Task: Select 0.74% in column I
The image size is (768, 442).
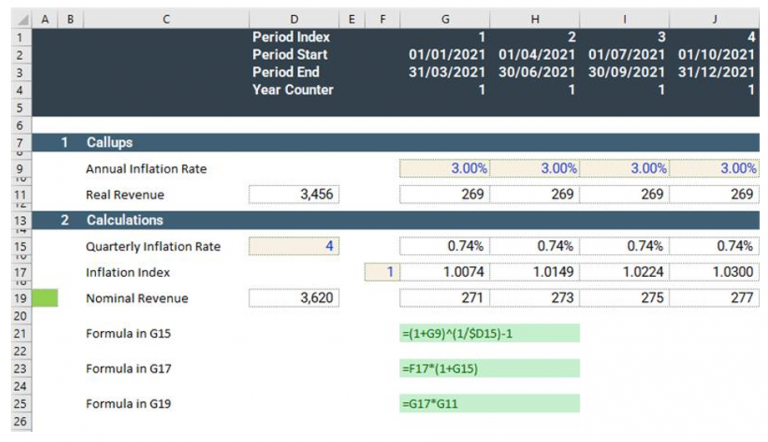Action: [624, 246]
